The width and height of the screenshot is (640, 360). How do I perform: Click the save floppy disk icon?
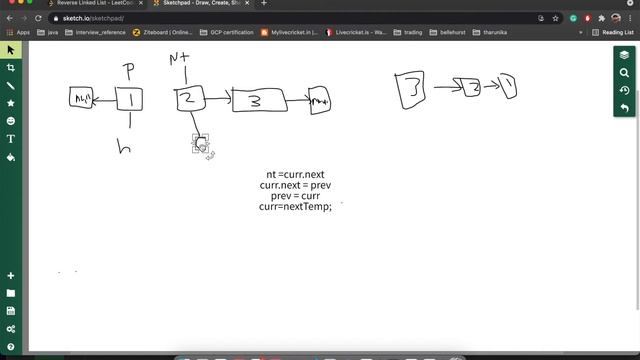pos(11,311)
